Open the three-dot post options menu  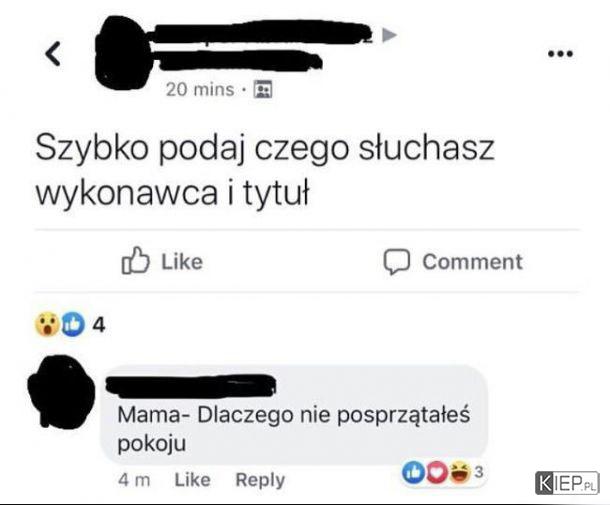[561, 54]
